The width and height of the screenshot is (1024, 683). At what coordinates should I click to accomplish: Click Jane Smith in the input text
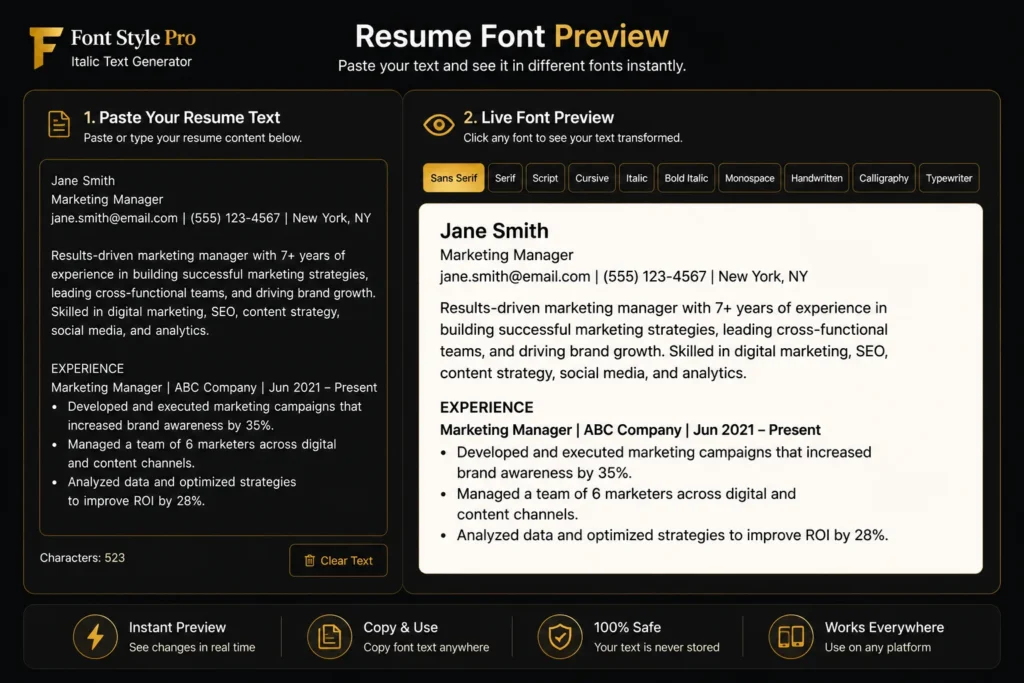[83, 180]
